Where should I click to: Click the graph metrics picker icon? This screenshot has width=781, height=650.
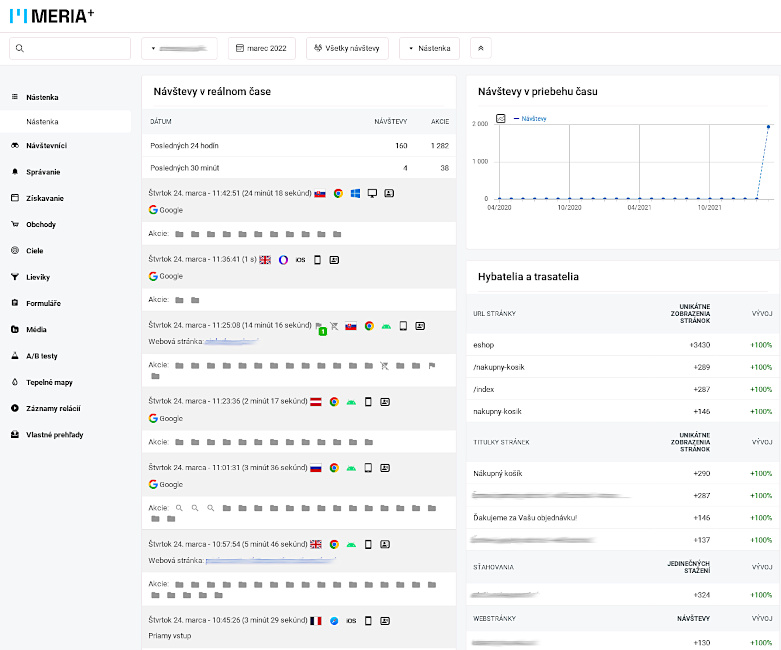point(501,119)
